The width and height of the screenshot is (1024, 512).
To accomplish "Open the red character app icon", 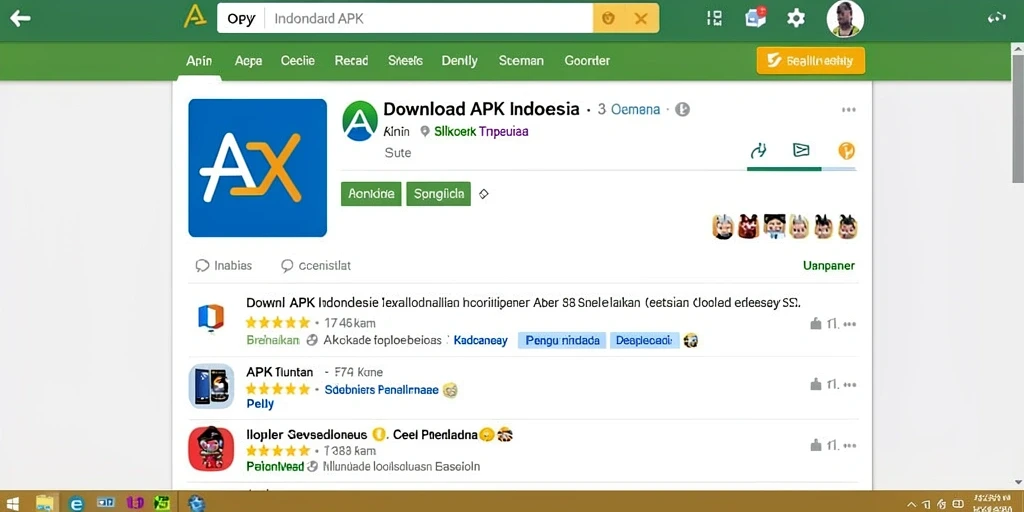I will [x=211, y=449].
